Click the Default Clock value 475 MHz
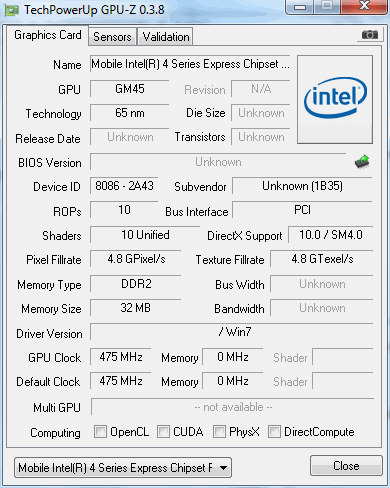Image resolution: width=390 pixels, height=488 pixels. pyautogui.click(x=121, y=381)
